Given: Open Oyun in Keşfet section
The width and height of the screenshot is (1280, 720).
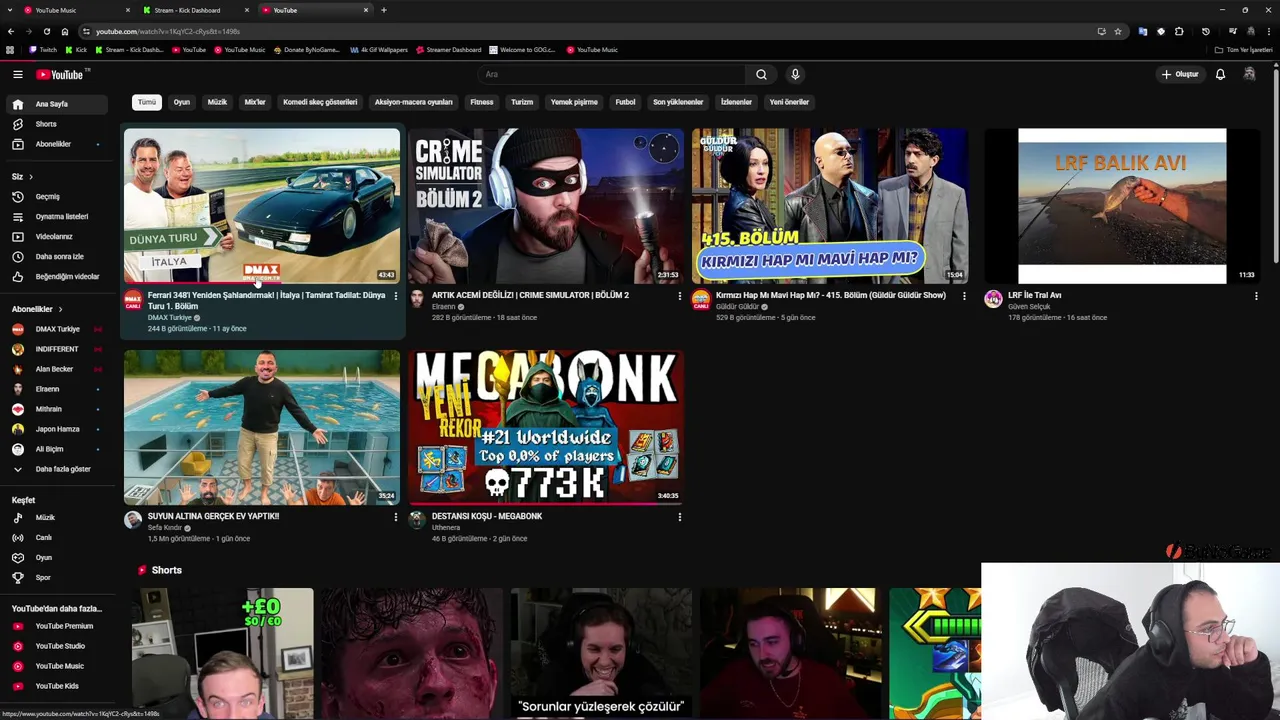Looking at the screenshot, I should pos(57,557).
